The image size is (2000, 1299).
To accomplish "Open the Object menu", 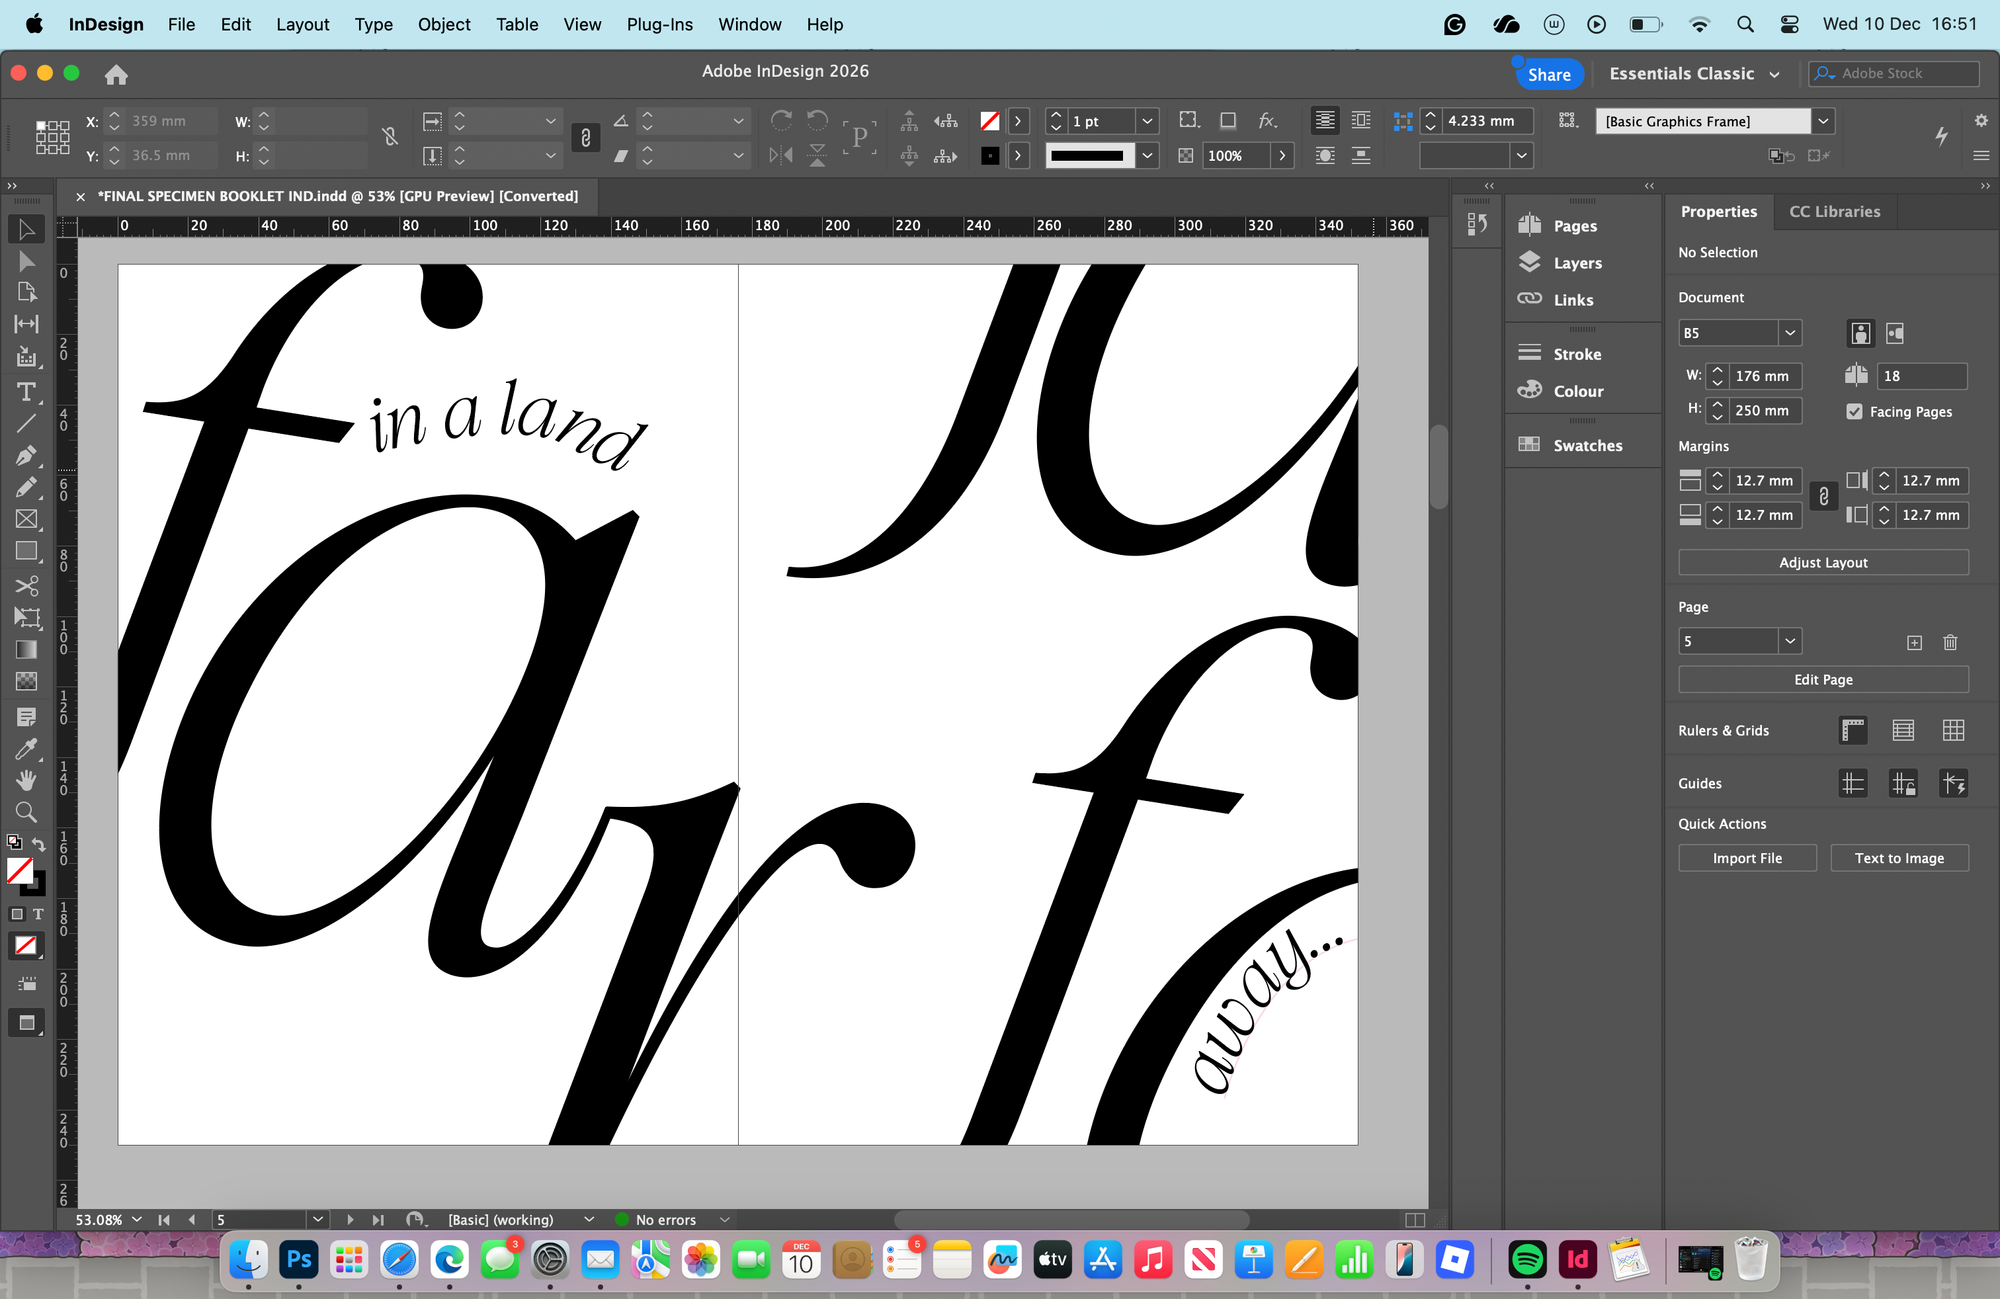I will click(443, 24).
